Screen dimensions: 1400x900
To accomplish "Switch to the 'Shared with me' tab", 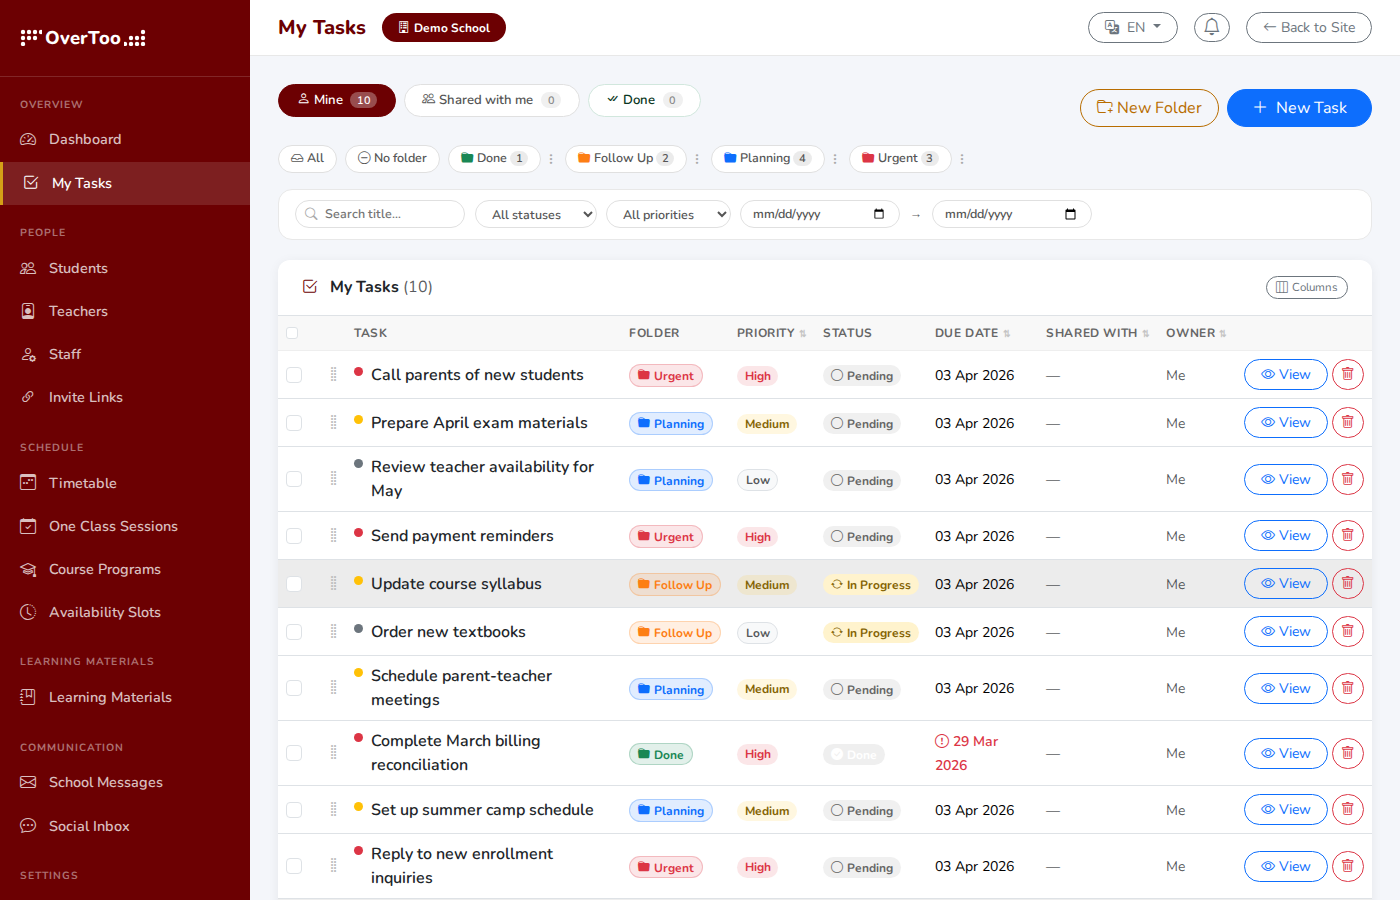I will [492, 100].
